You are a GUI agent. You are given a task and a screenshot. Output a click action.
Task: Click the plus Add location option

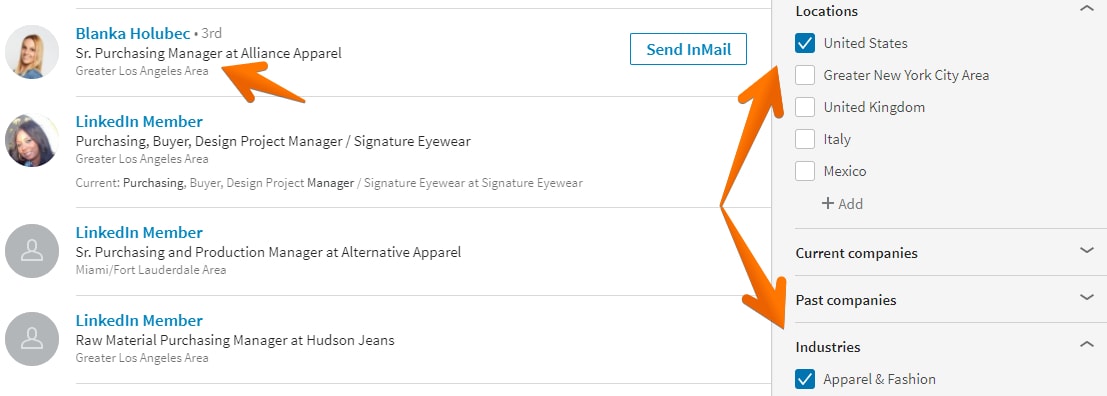(x=842, y=204)
